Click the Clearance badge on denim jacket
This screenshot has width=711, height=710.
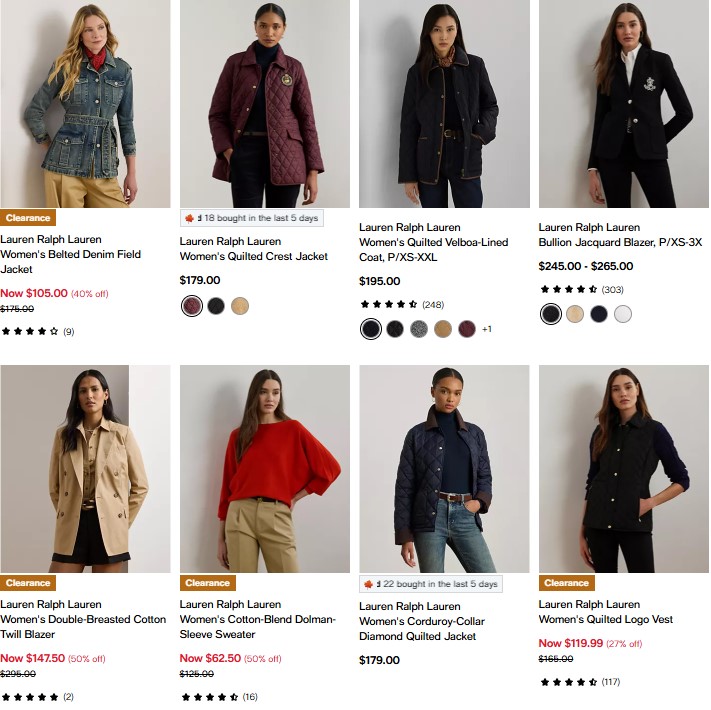(x=28, y=218)
